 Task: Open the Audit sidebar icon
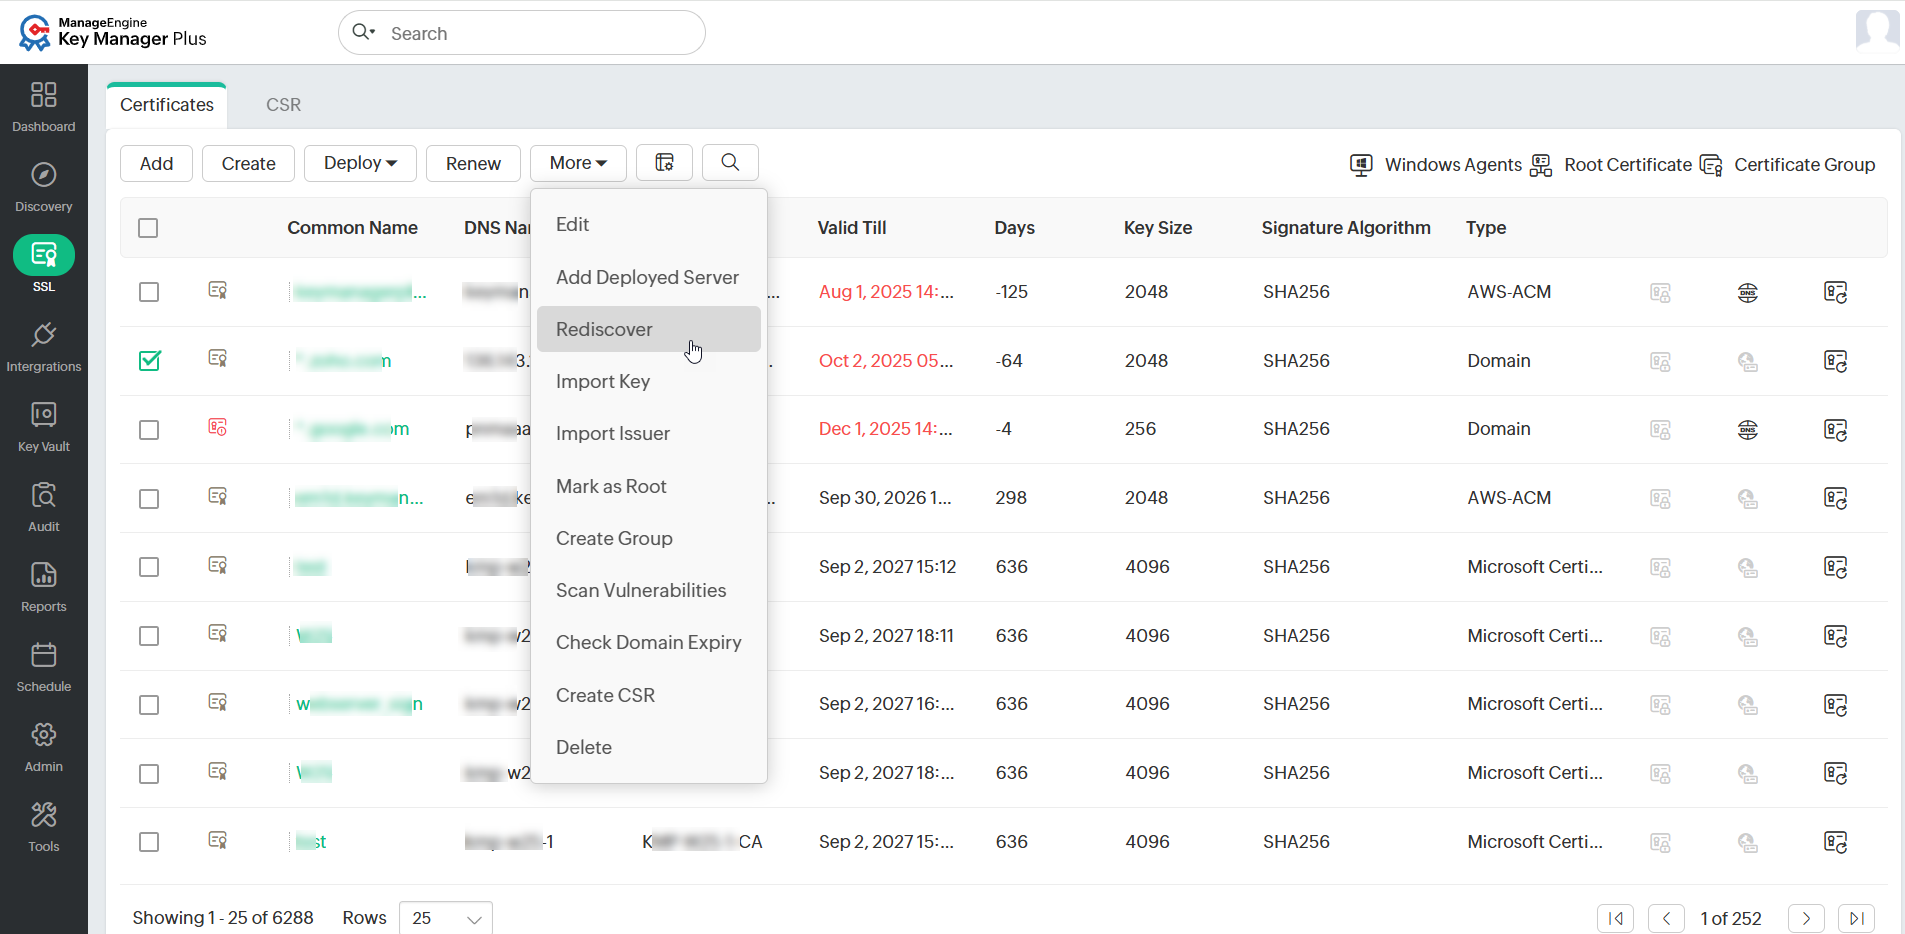point(43,495)
